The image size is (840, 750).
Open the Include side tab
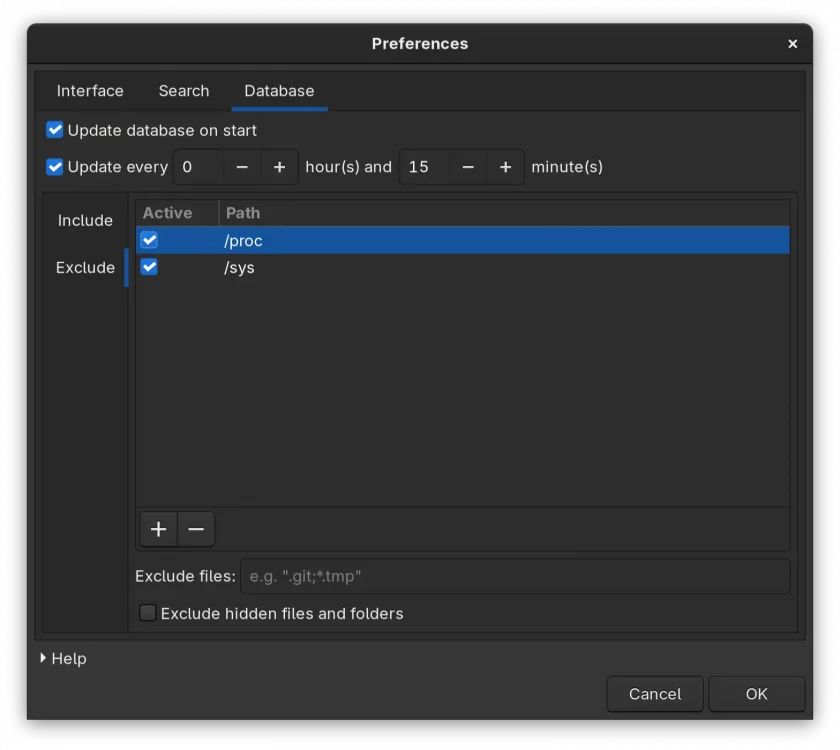pyautogui.click(x=85, y=221)
